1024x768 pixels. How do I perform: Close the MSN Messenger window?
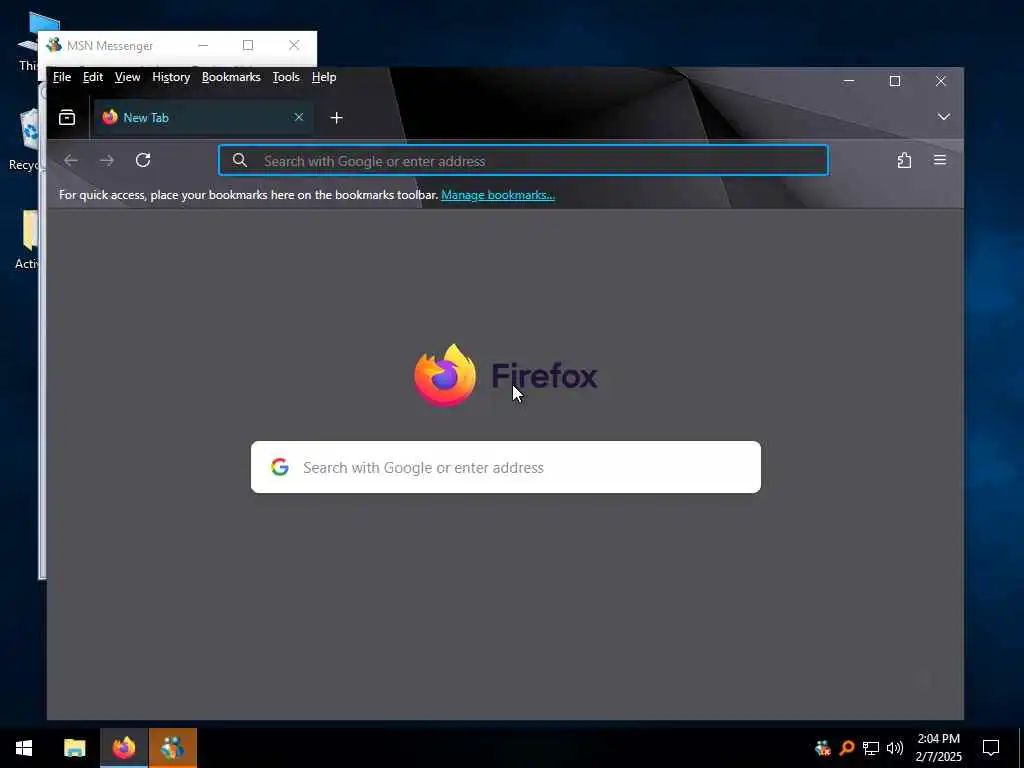pyautogui.click(x=294, y=45)
